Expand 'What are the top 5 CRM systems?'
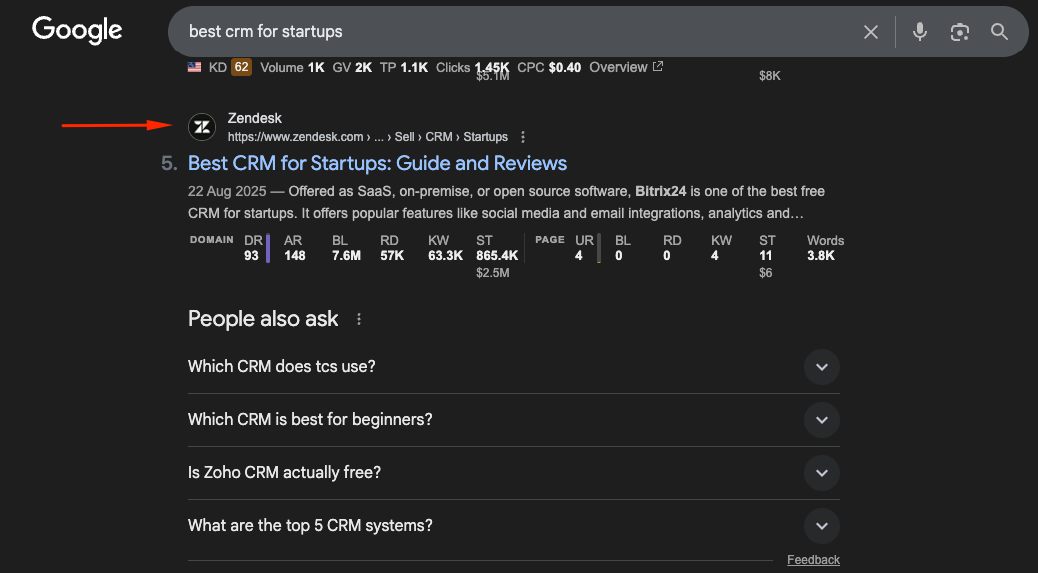Screen dimensions: 1038x573 pyautogui.click(x=821, y=526)
